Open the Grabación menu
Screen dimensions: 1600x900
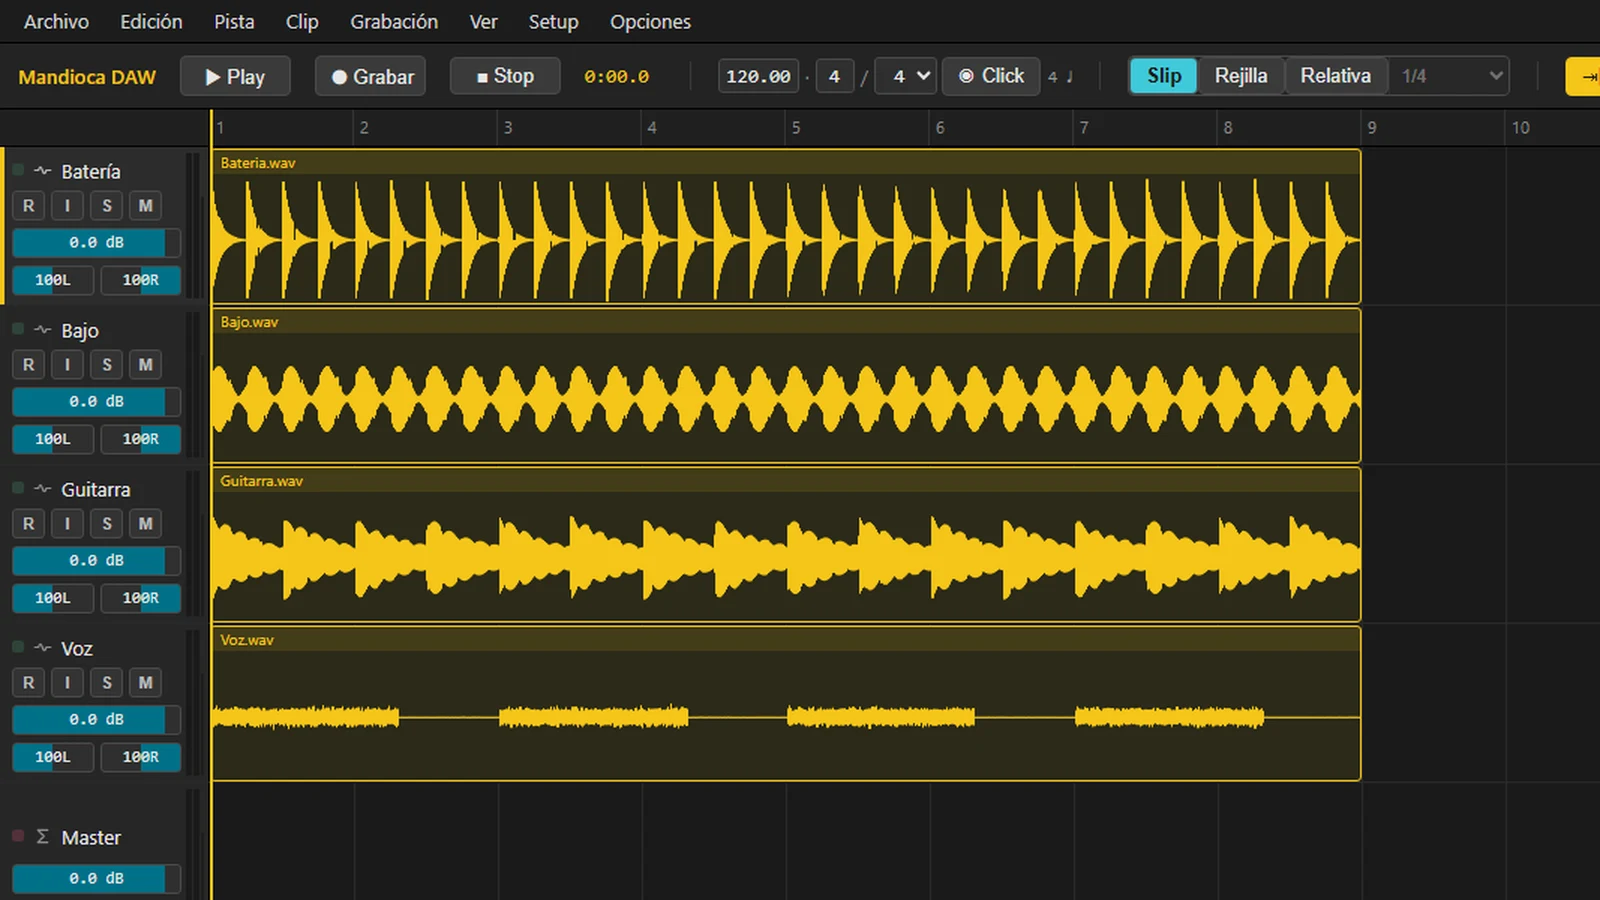click(x=394, y=21)
